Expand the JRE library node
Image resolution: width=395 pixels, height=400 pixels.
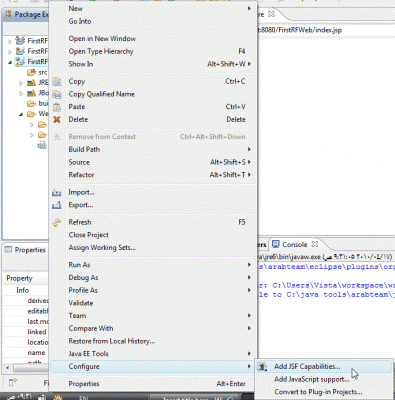[x=21, y=83]
